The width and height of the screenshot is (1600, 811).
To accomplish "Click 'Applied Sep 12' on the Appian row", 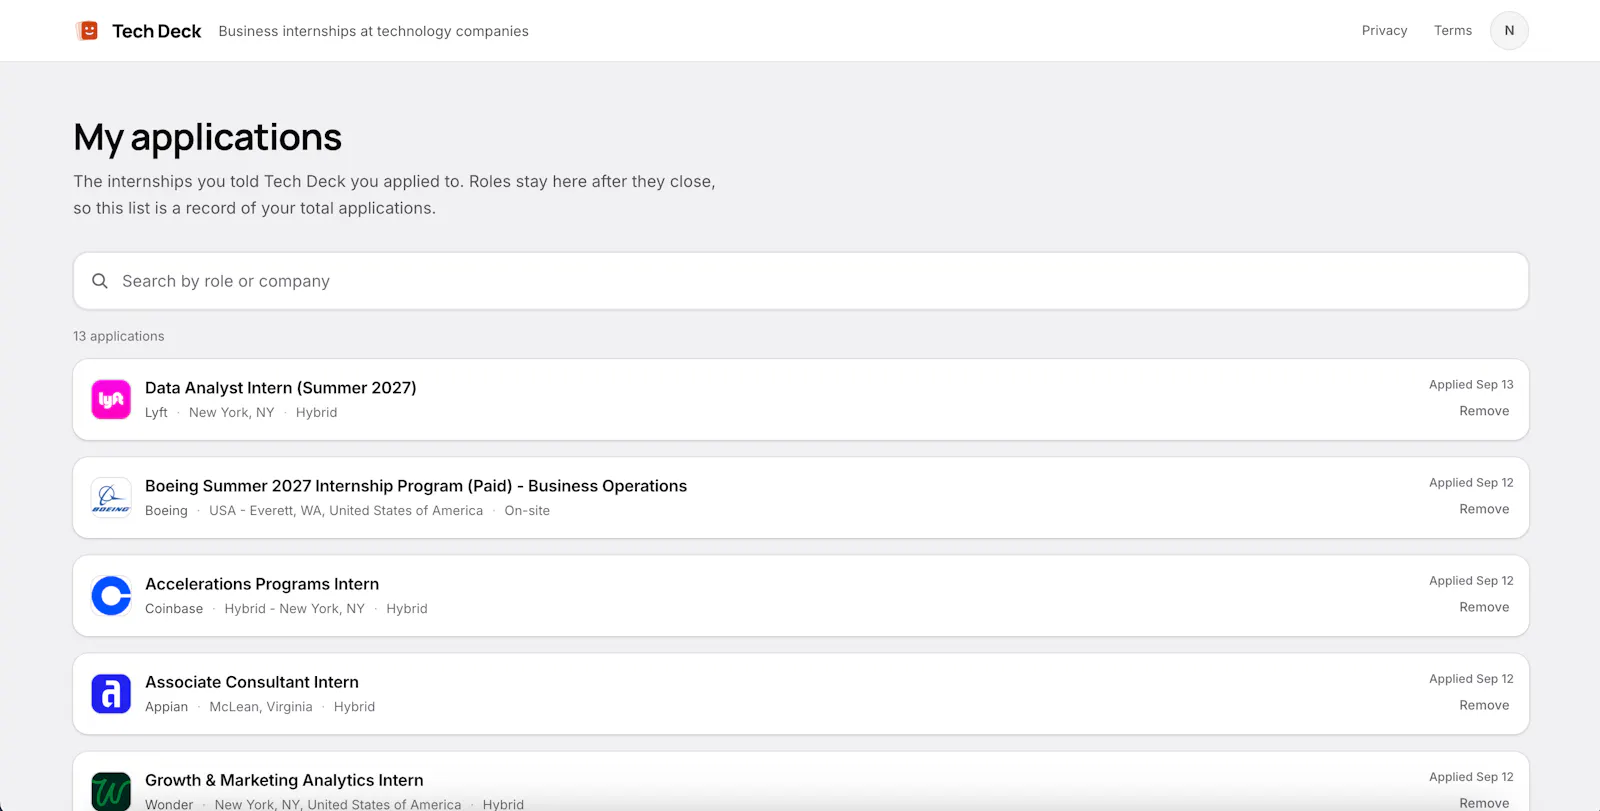I will (1471, 679).
